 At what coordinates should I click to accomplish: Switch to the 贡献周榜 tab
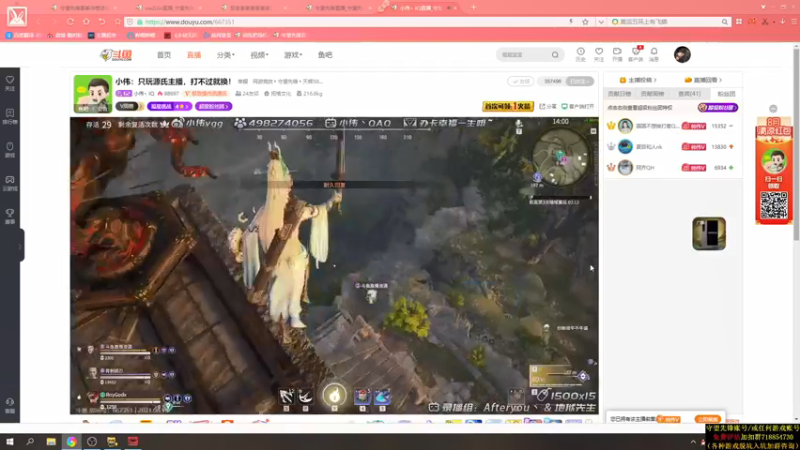pos(652,94)
